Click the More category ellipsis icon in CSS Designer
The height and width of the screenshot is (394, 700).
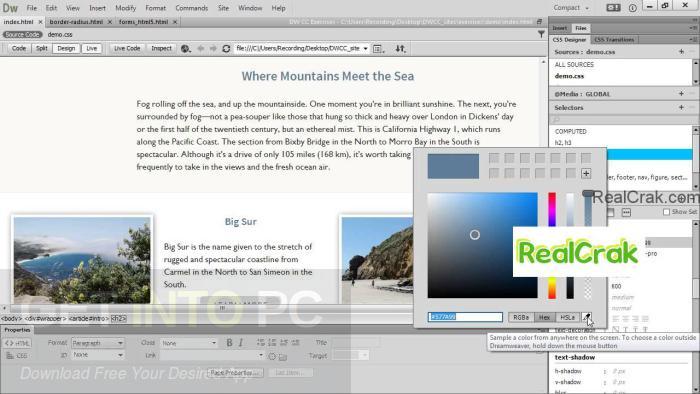[626, 212]
